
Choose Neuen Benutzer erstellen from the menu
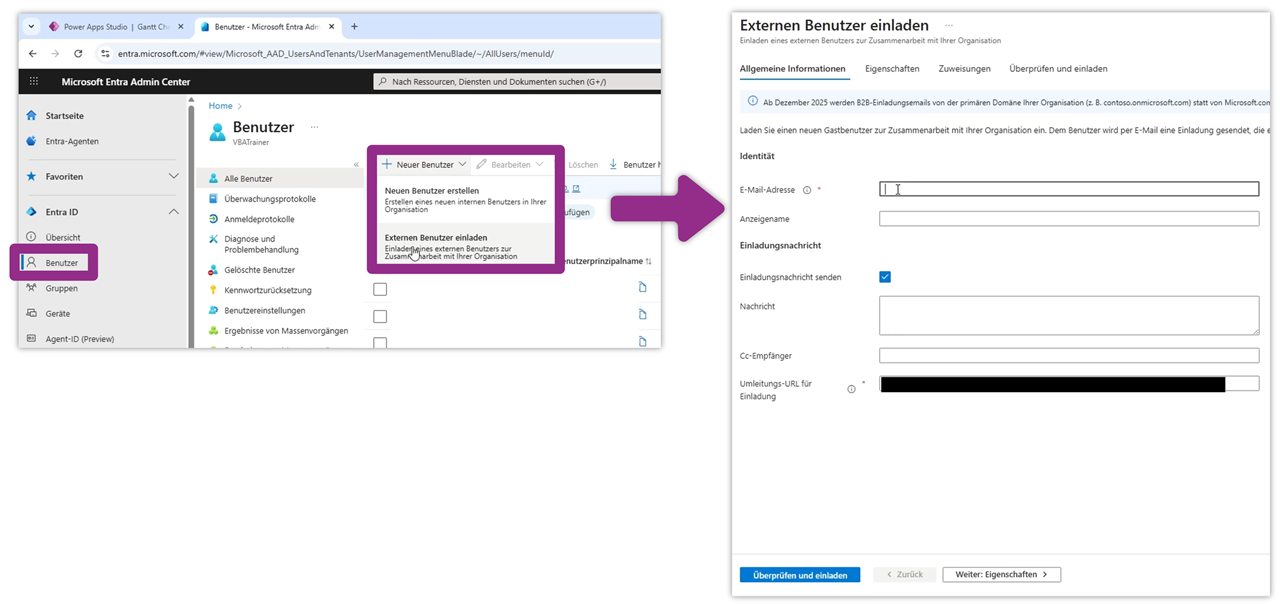click(466, 200)
